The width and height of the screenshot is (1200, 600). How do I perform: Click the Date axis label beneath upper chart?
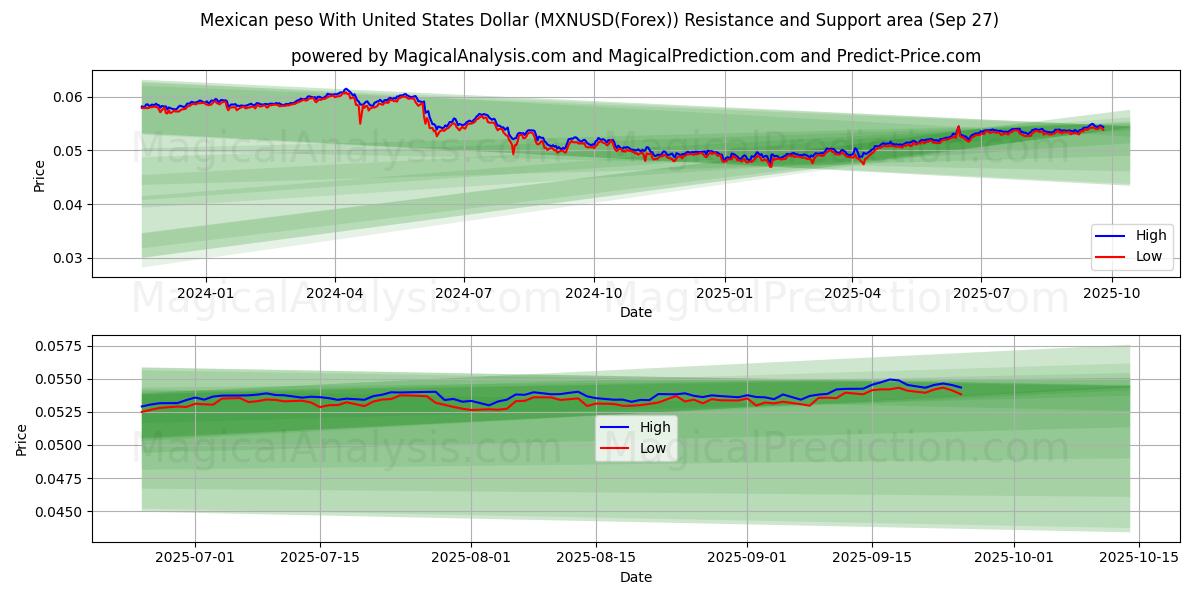(636, 312)
